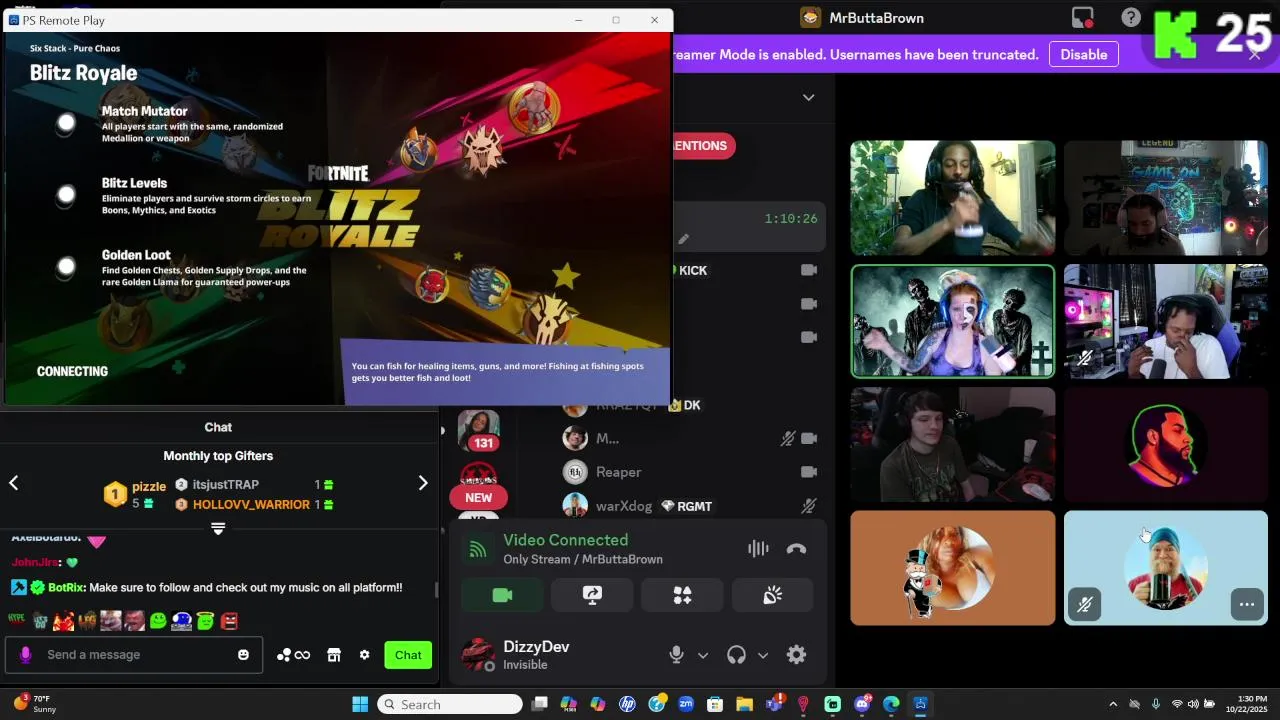Image resolution: width=1280 pixels, height=720 pixels.
Task: Expand microphone input options arrow
Action: (703, 655)
